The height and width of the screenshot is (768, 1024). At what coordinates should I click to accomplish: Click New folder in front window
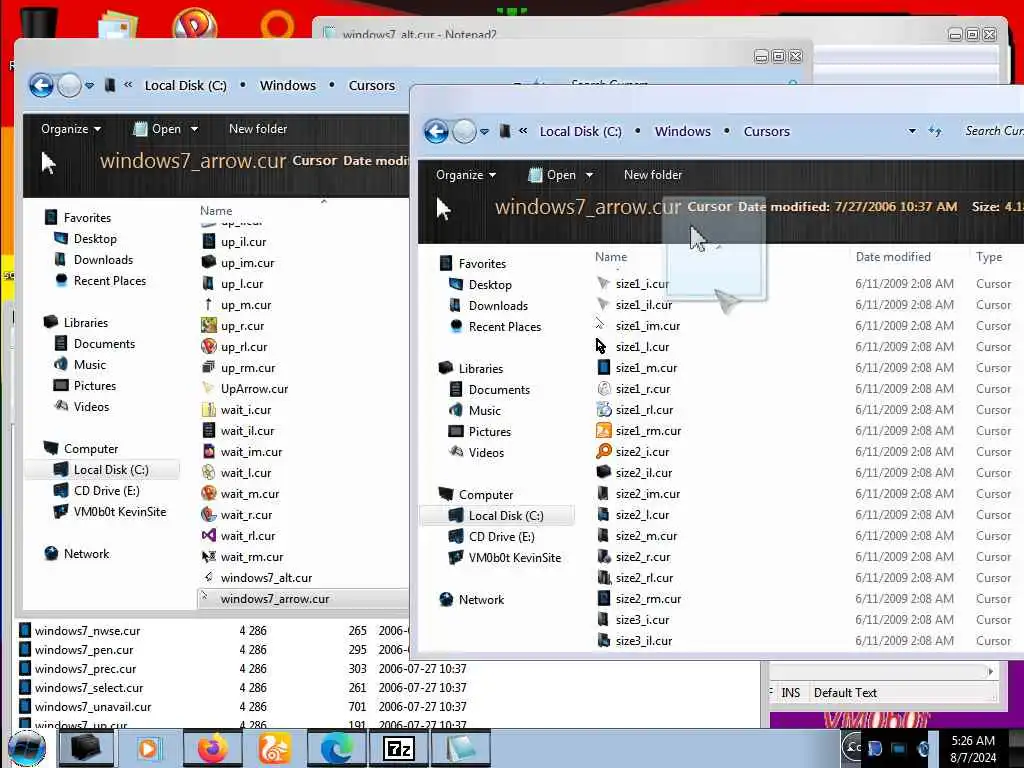point(652,175)
